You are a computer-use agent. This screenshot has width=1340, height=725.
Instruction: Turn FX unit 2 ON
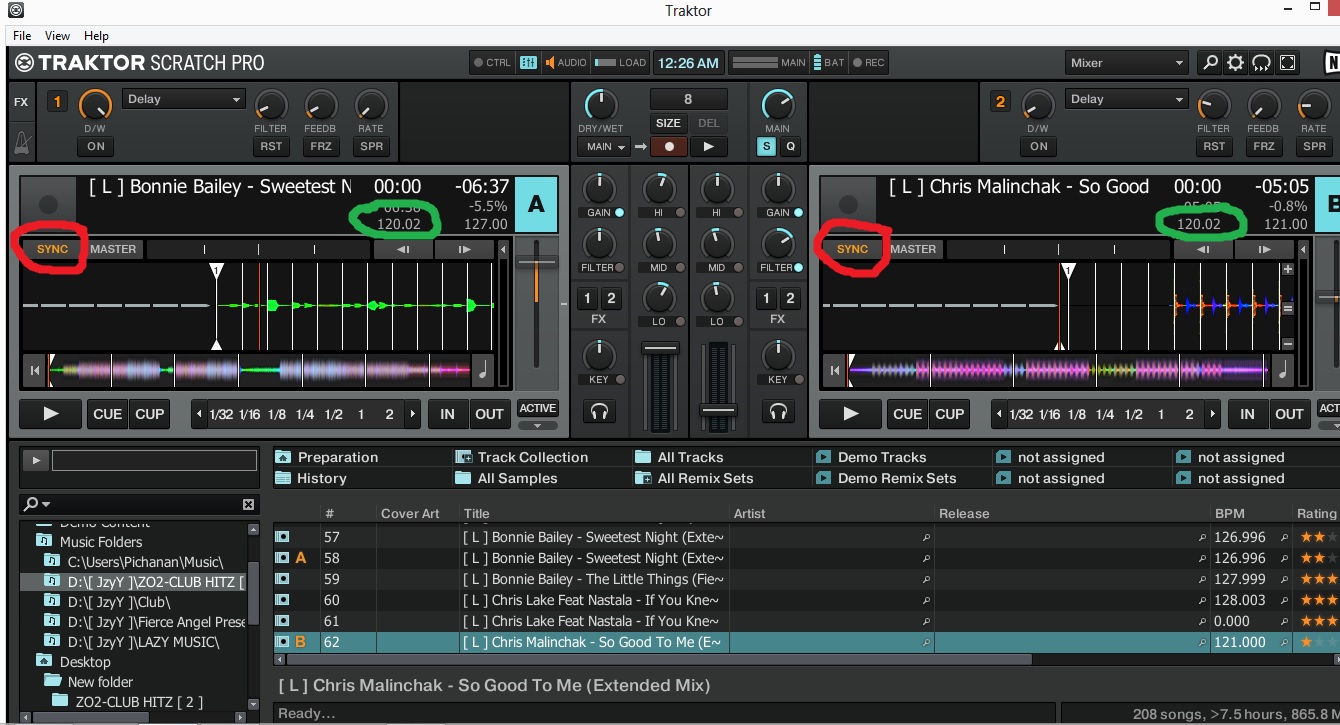click(x=1039, y=146)
